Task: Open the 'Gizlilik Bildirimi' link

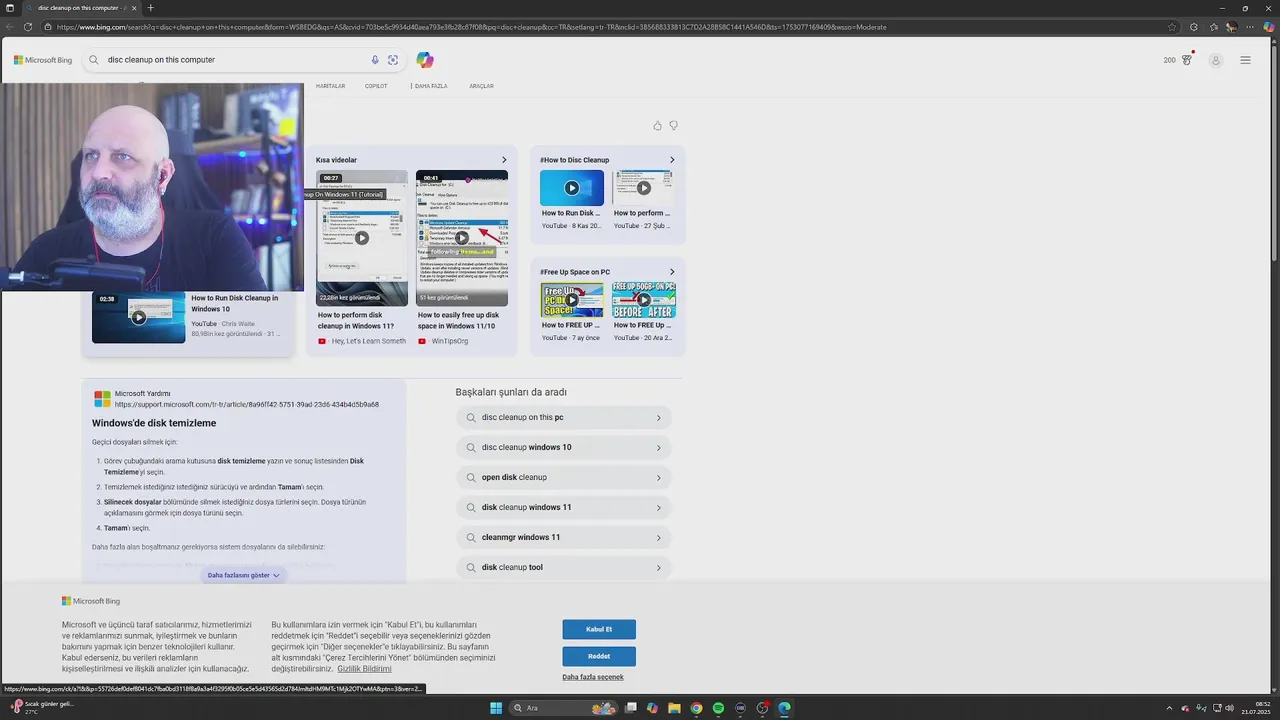Action: click(x=364, y=668)
